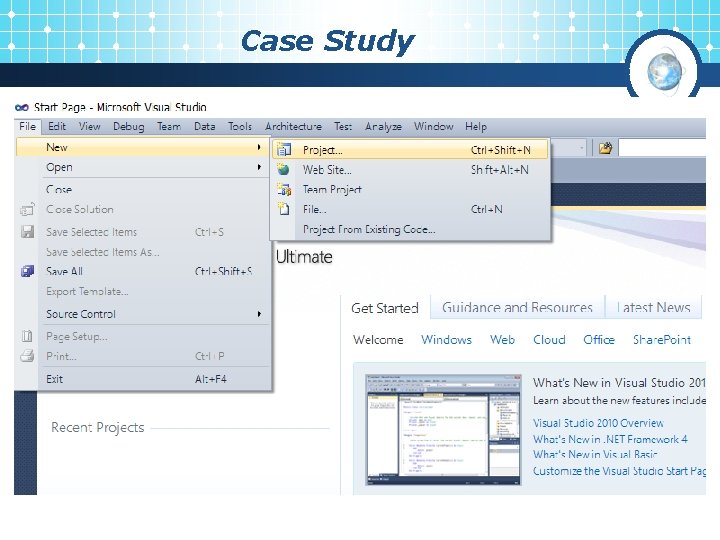
Task: Switch to the Get Started tab
Action: pos(385,308)
